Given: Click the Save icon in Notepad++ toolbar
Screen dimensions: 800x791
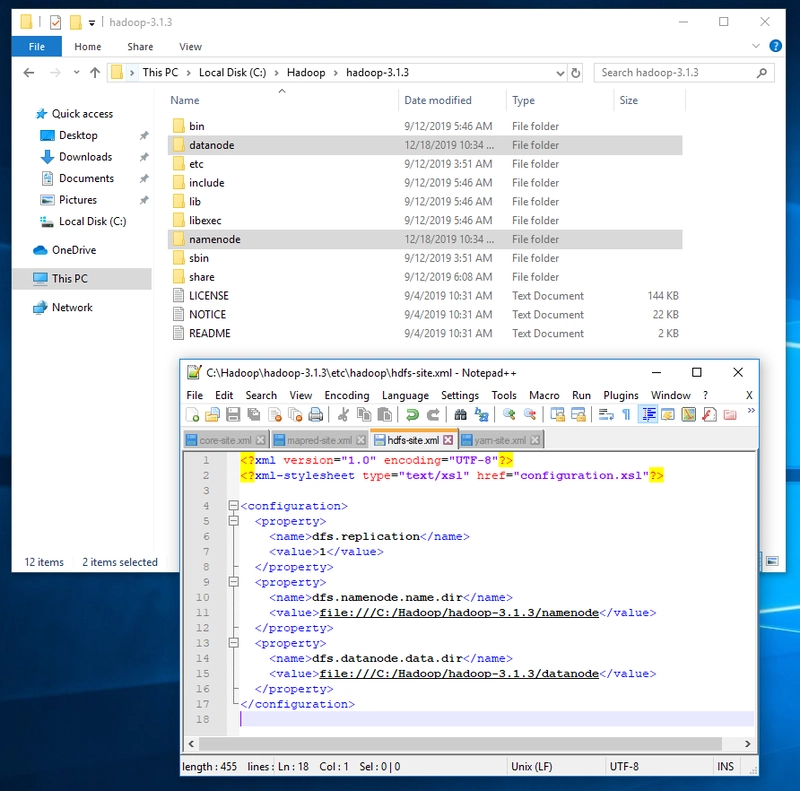Looking at the screenshot, I should (x=233, y=415).
